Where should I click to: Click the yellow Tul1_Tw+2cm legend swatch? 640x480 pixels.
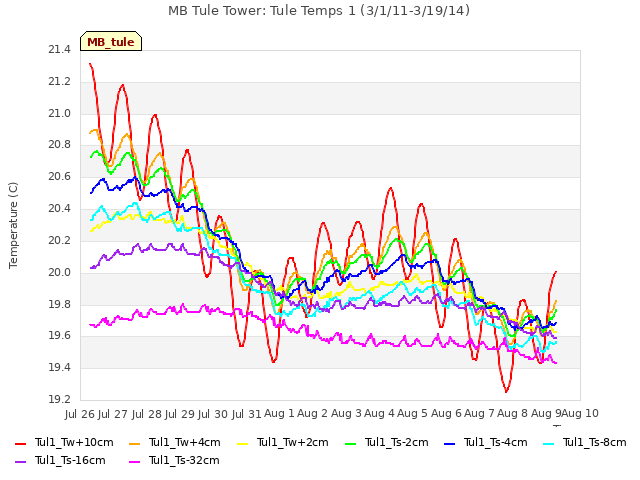(242, 443)
